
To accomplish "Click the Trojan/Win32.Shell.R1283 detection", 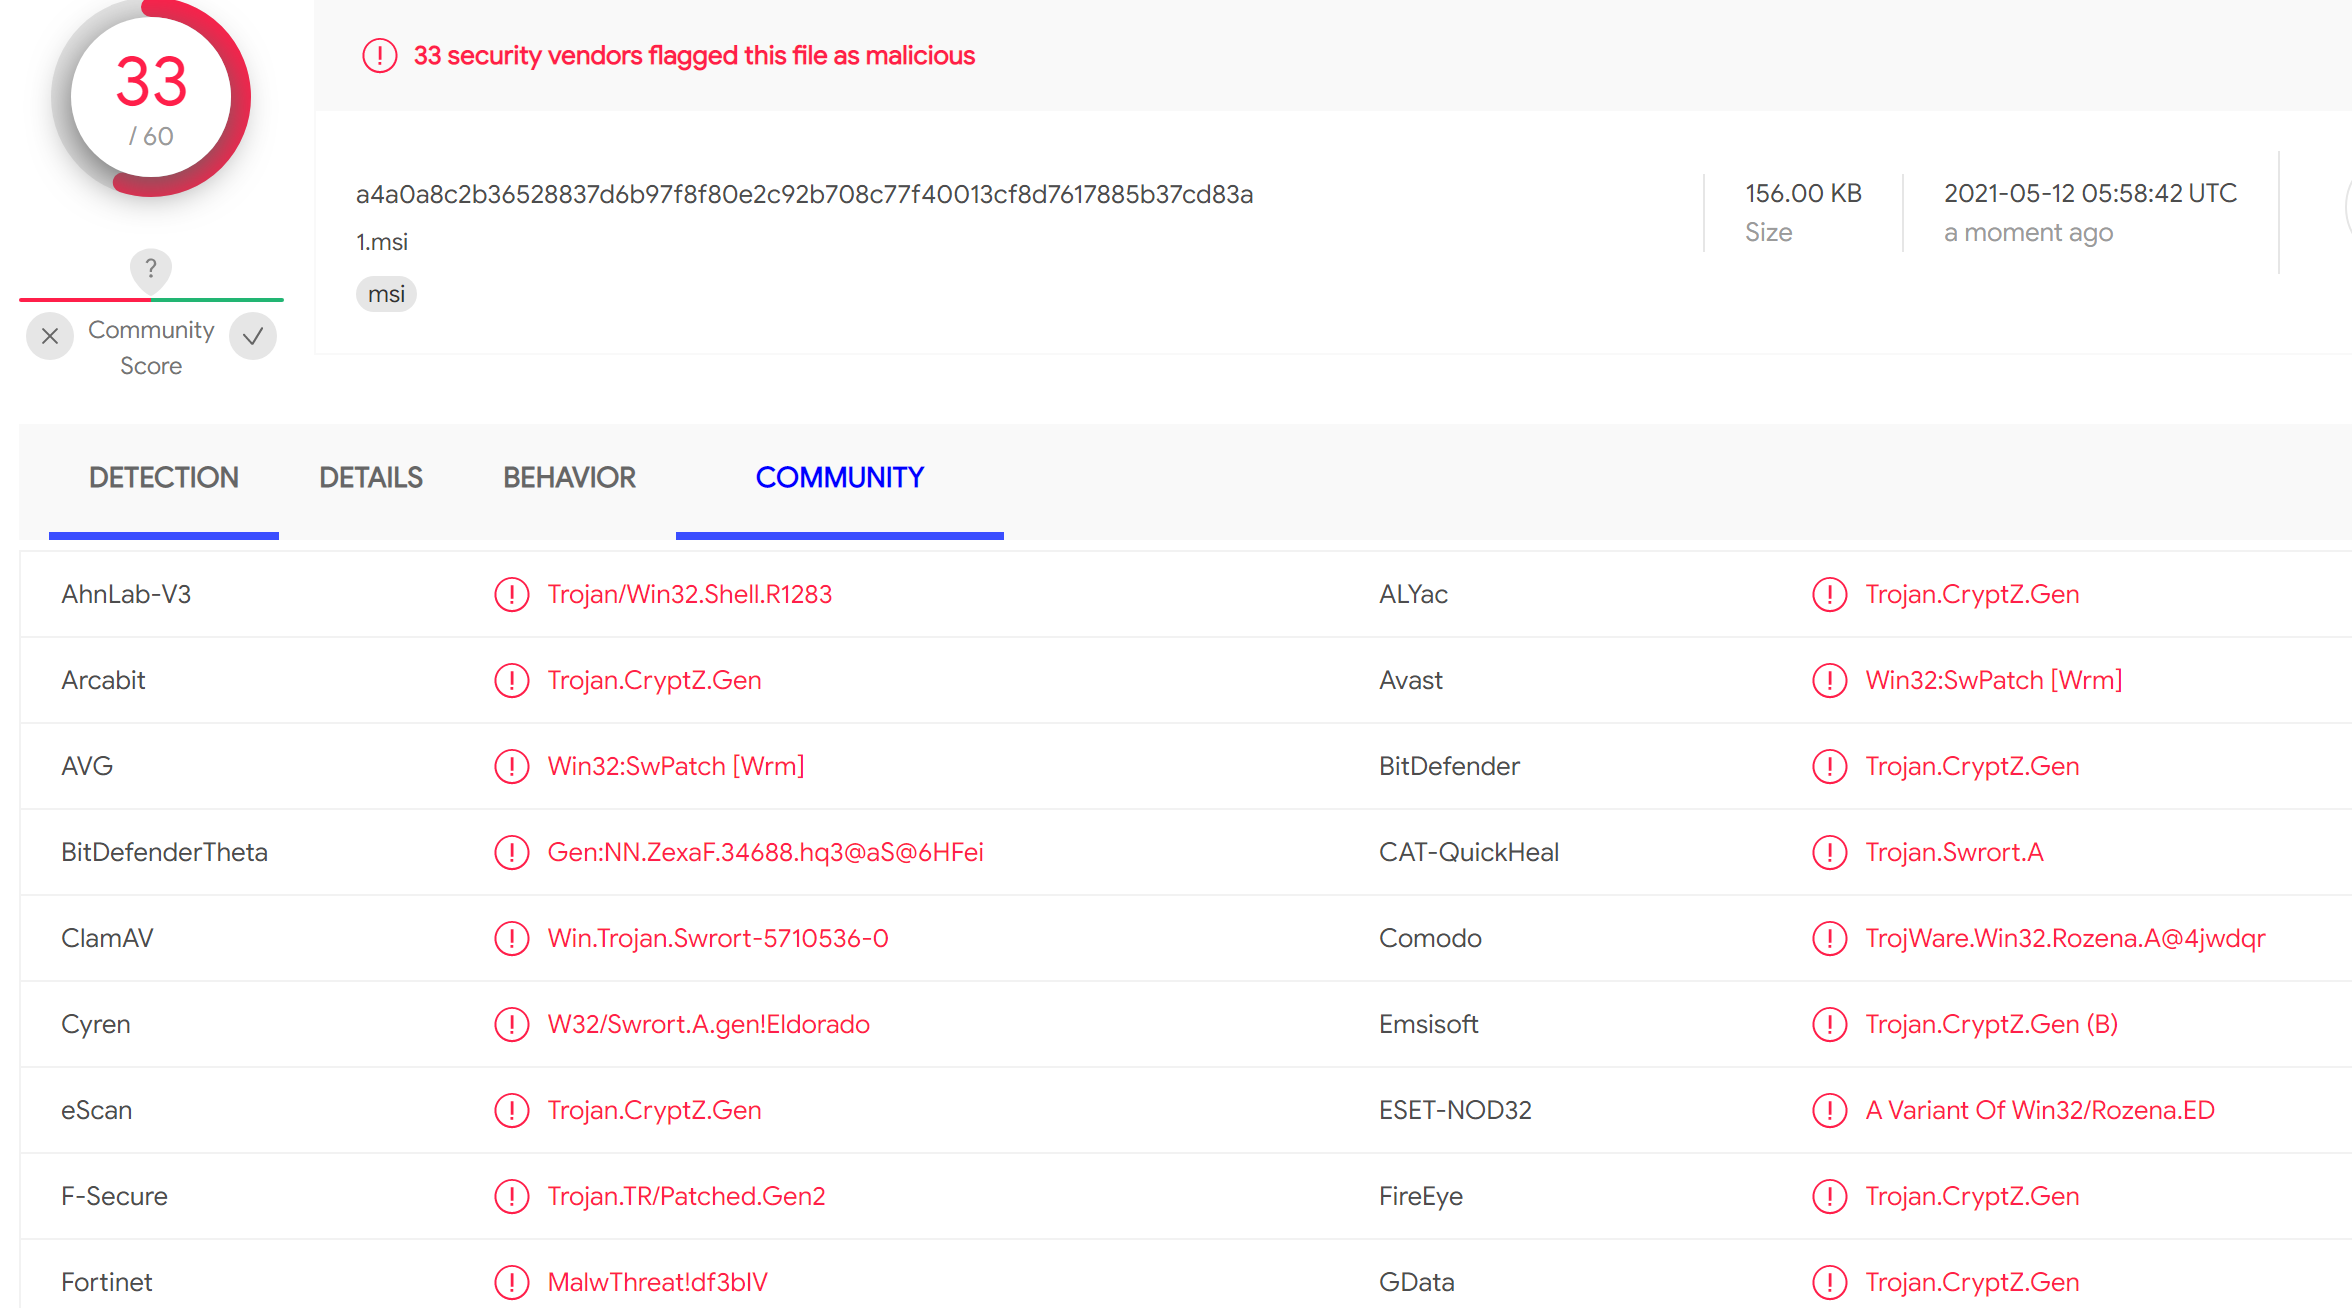I will (x=690, y=594).
